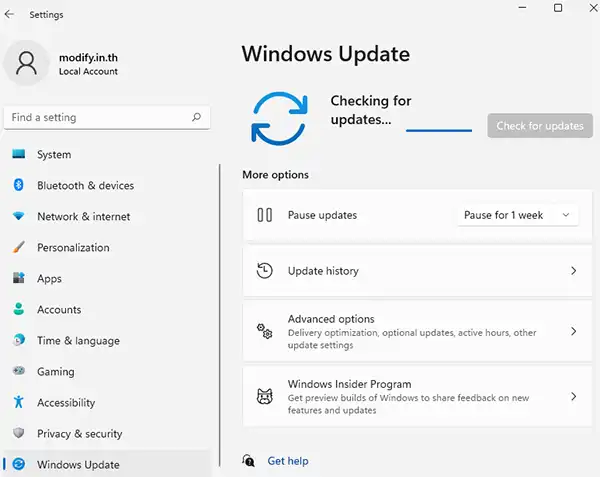Click the back arrow in title bar
Screen dimensions: 600x477
pyautogui.click(x=10, y=15)
